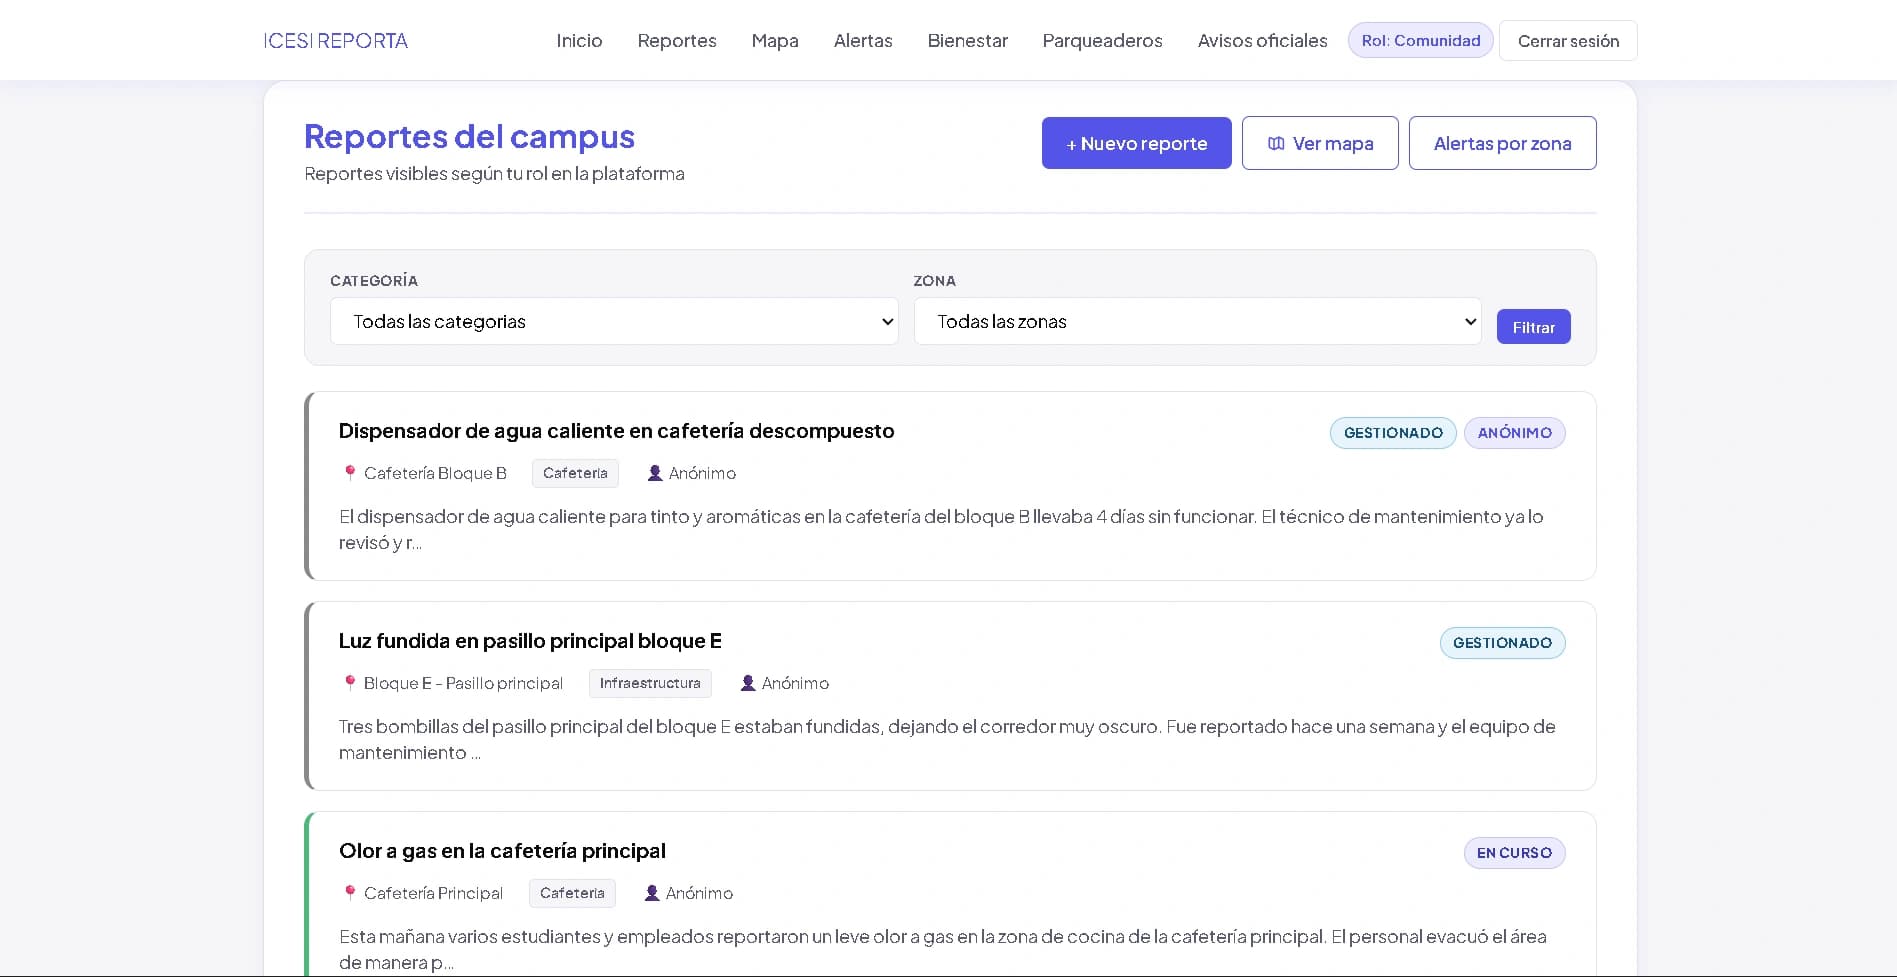Click user icon in dispensador report row
Screen dimensions: 1897x977
click(655, 473)
